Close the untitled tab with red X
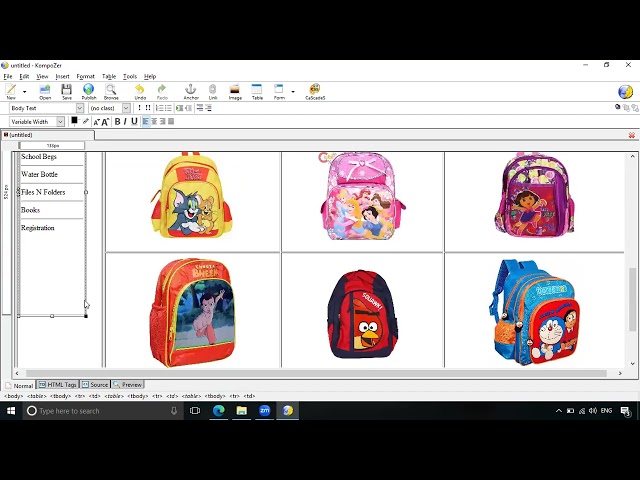Screen dimensions: 640x480 [632, 135]
